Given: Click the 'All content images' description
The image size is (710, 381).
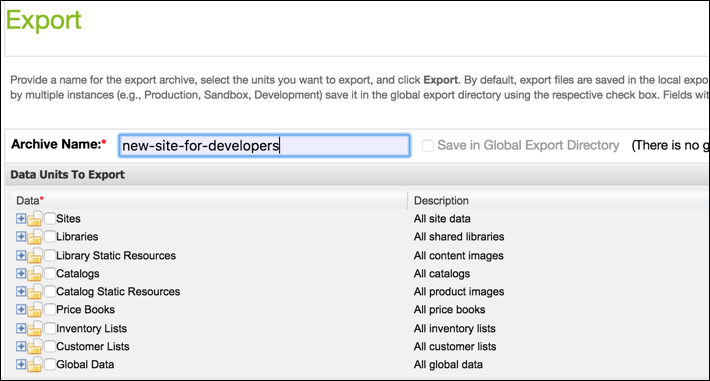Looking at the screenshot, I should coord(459,256).
